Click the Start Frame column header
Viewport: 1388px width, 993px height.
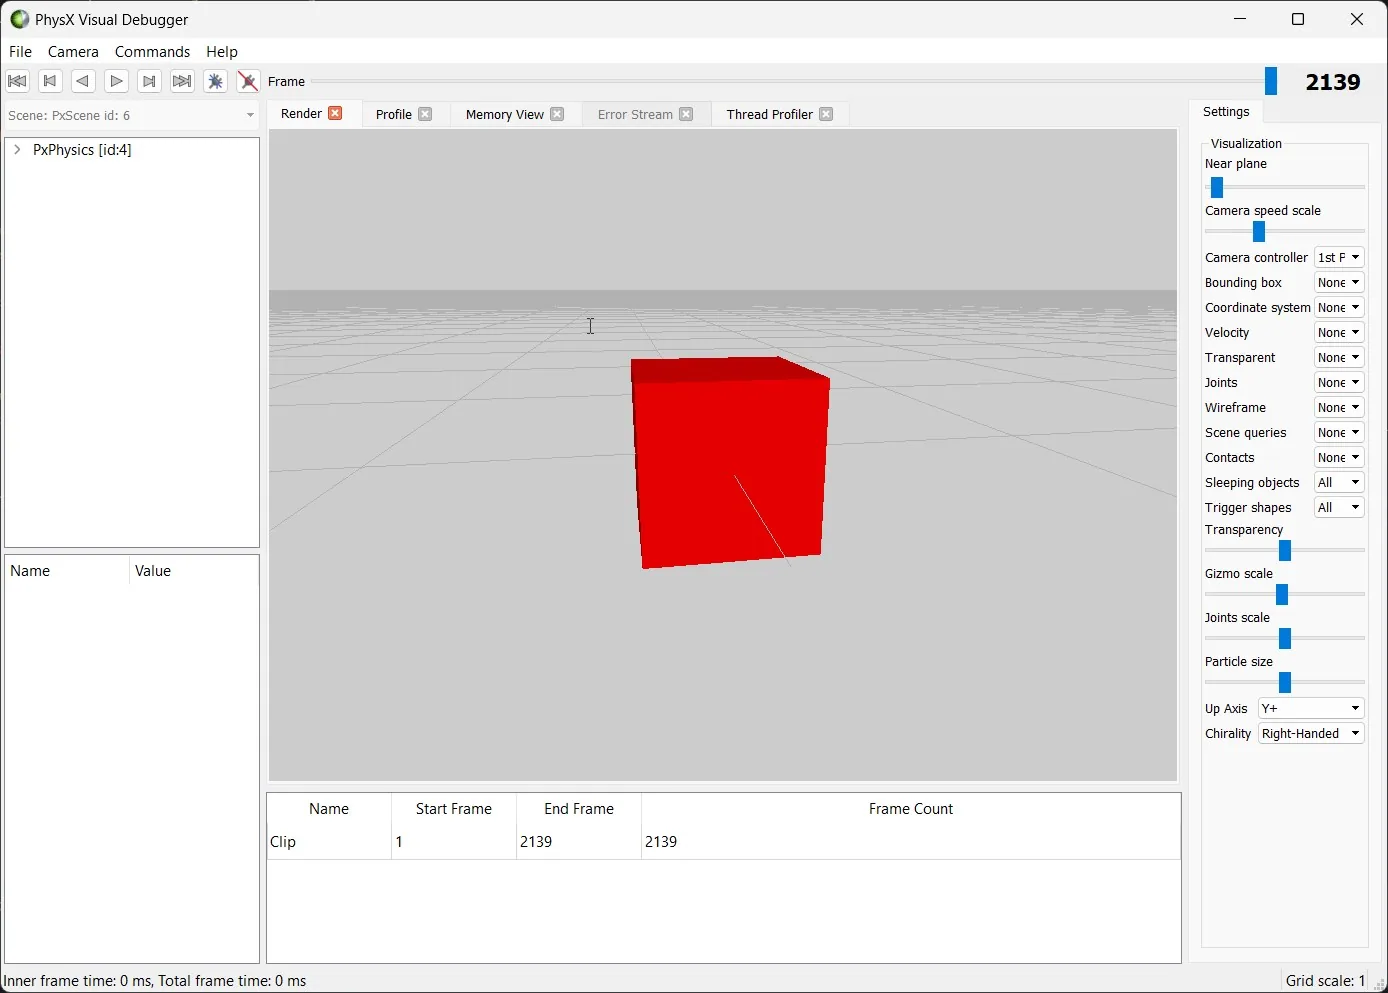(454, 809)
